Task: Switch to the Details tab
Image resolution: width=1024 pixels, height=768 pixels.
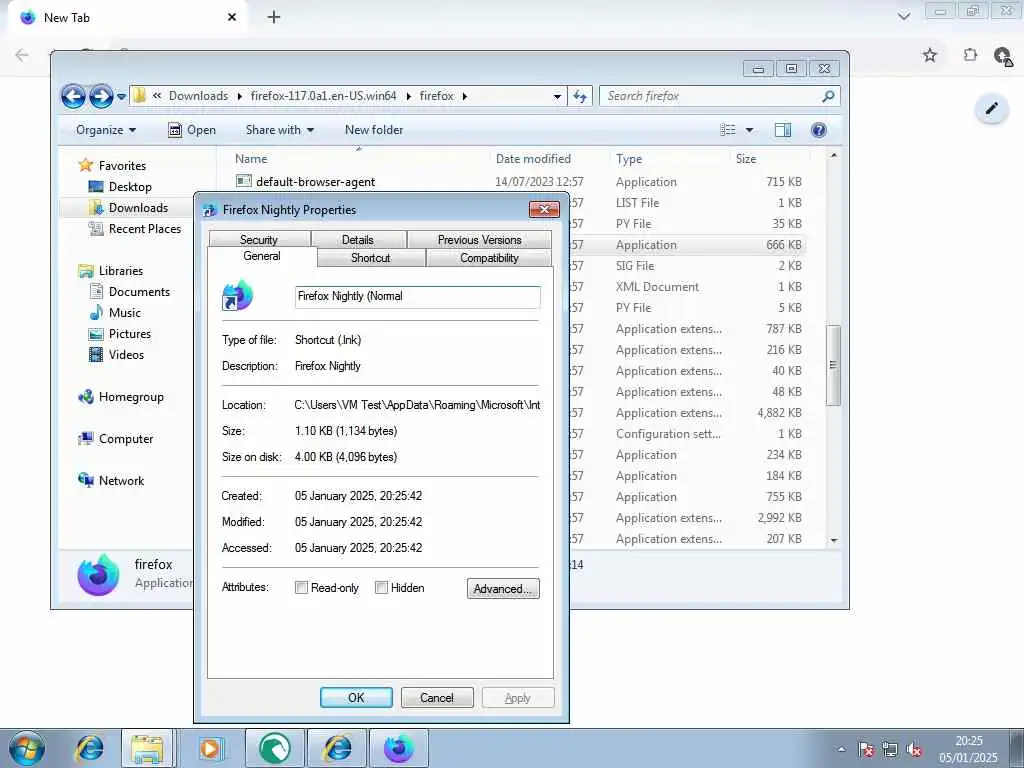Action: click(358, 240)
